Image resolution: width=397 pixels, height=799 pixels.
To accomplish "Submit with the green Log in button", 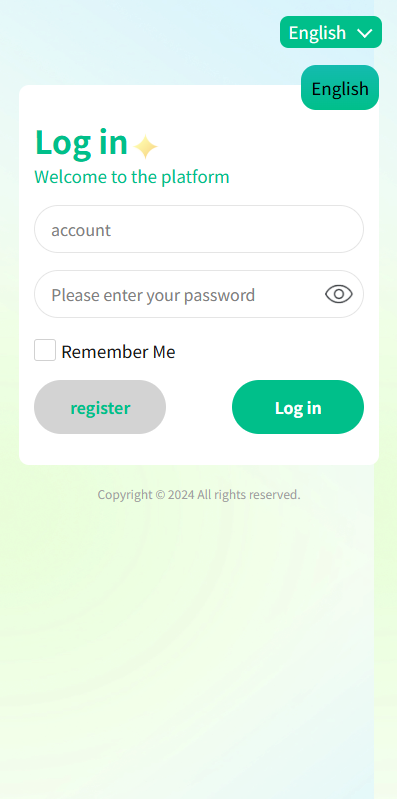I will point(298,407).
